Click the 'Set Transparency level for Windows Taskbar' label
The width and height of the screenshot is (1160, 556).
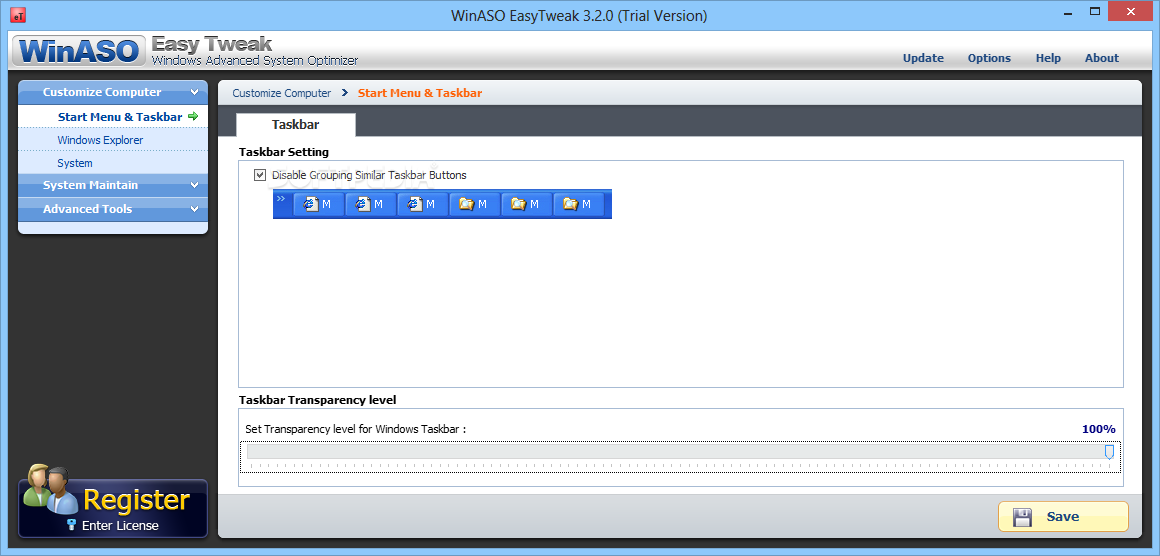tap(356, 429)
